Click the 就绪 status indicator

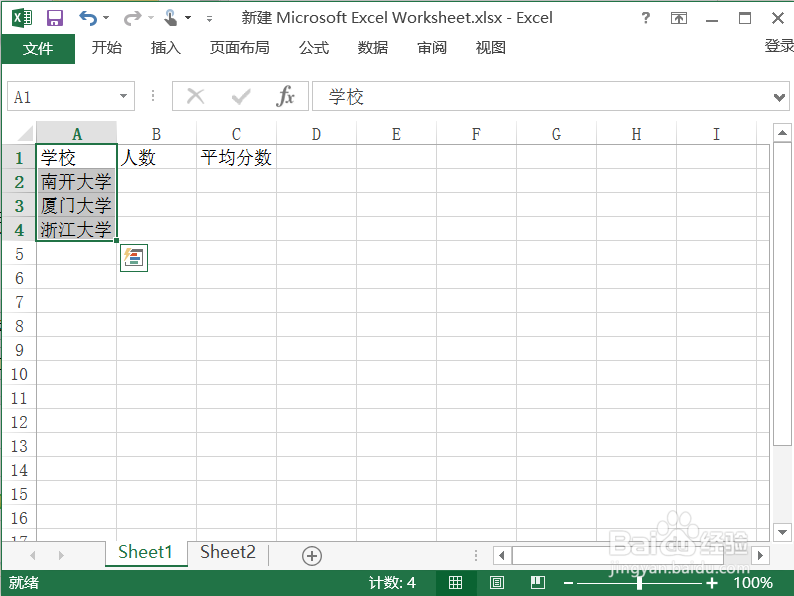point(24,583)
